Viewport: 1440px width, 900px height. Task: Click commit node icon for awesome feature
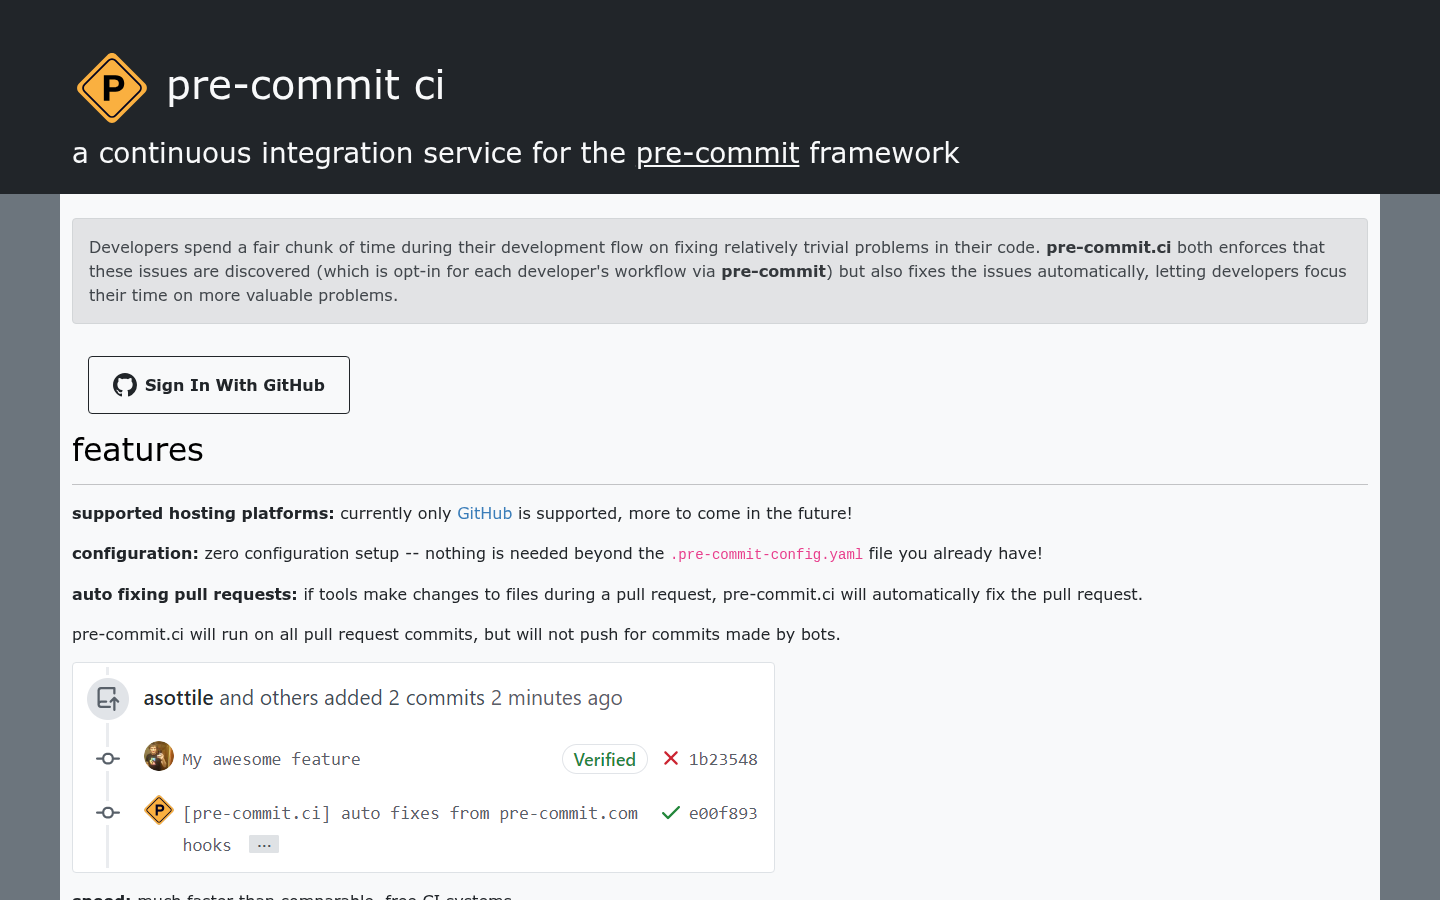108,759
